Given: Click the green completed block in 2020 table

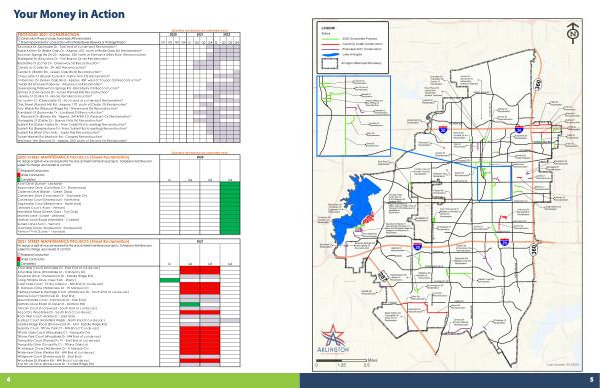Looking at the screenshot, I should (230, 208).
